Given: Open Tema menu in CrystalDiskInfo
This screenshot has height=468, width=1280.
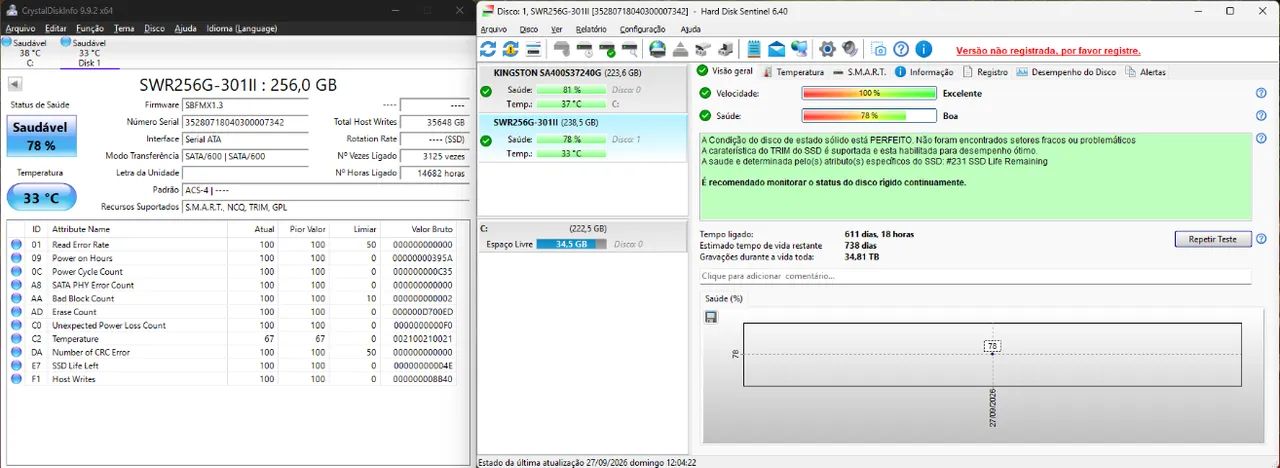Looking at the screenshot, I should point(124,28).
